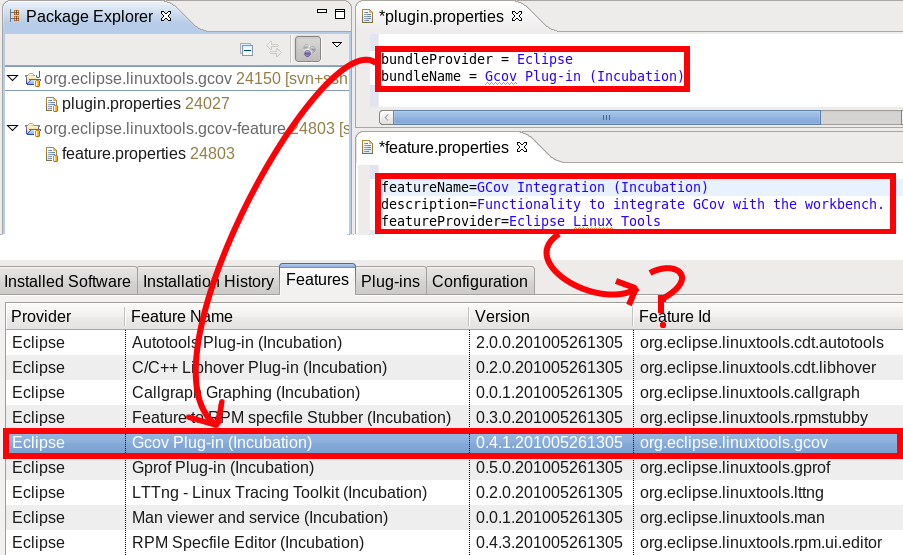Click featureProvider line in feature.properties
The height and width of the screenshot is (555, 903).
[x=521, y=221]
